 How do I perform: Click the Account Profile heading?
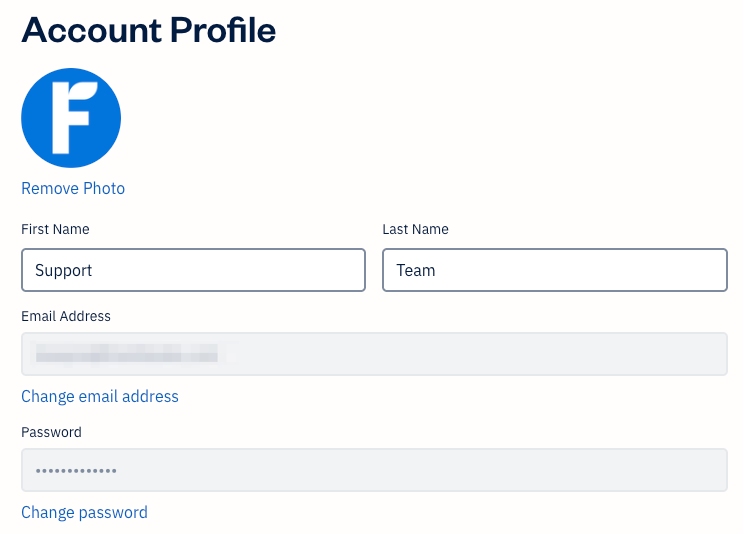(148, 31)
